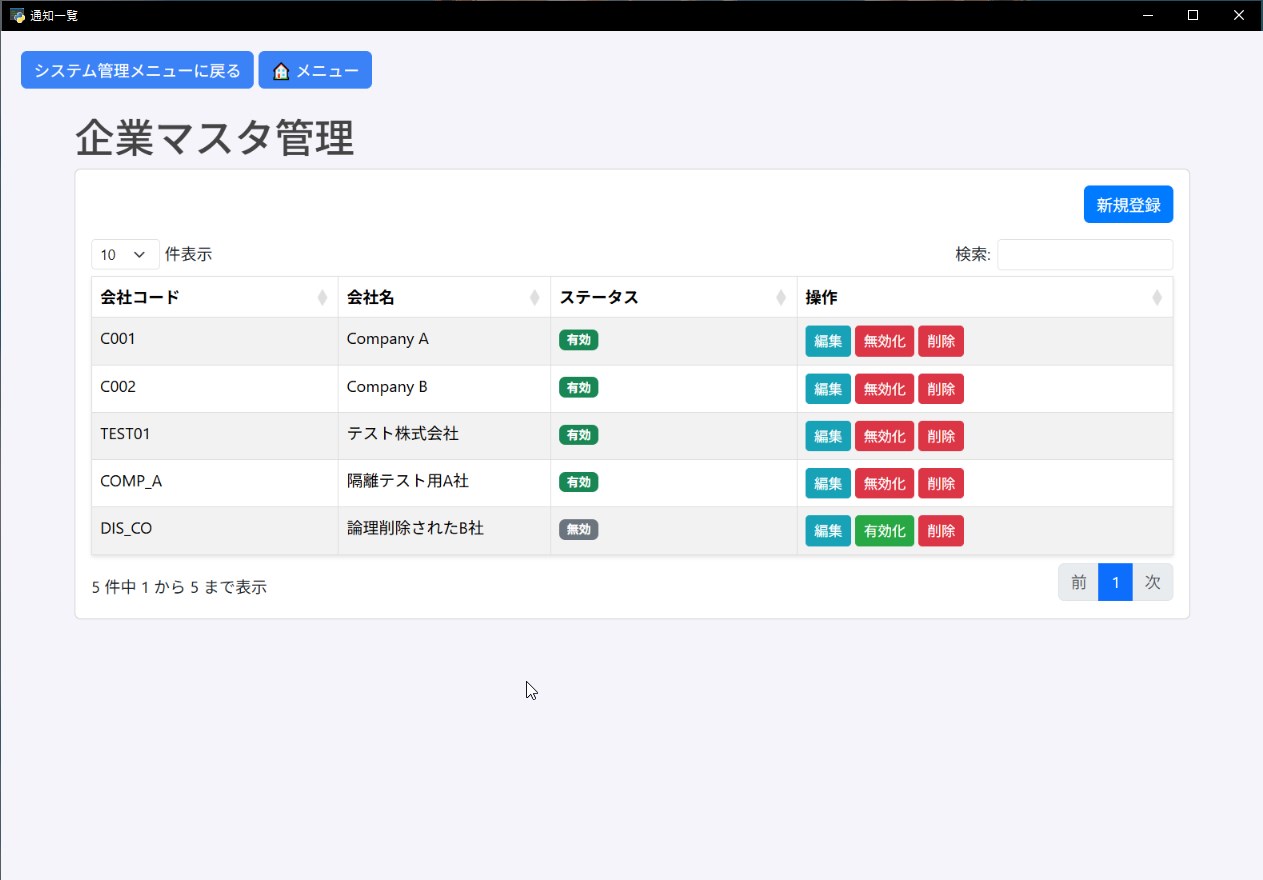Click 編集 for Company A
1263x880 pixels.
[x=827, y=341]
